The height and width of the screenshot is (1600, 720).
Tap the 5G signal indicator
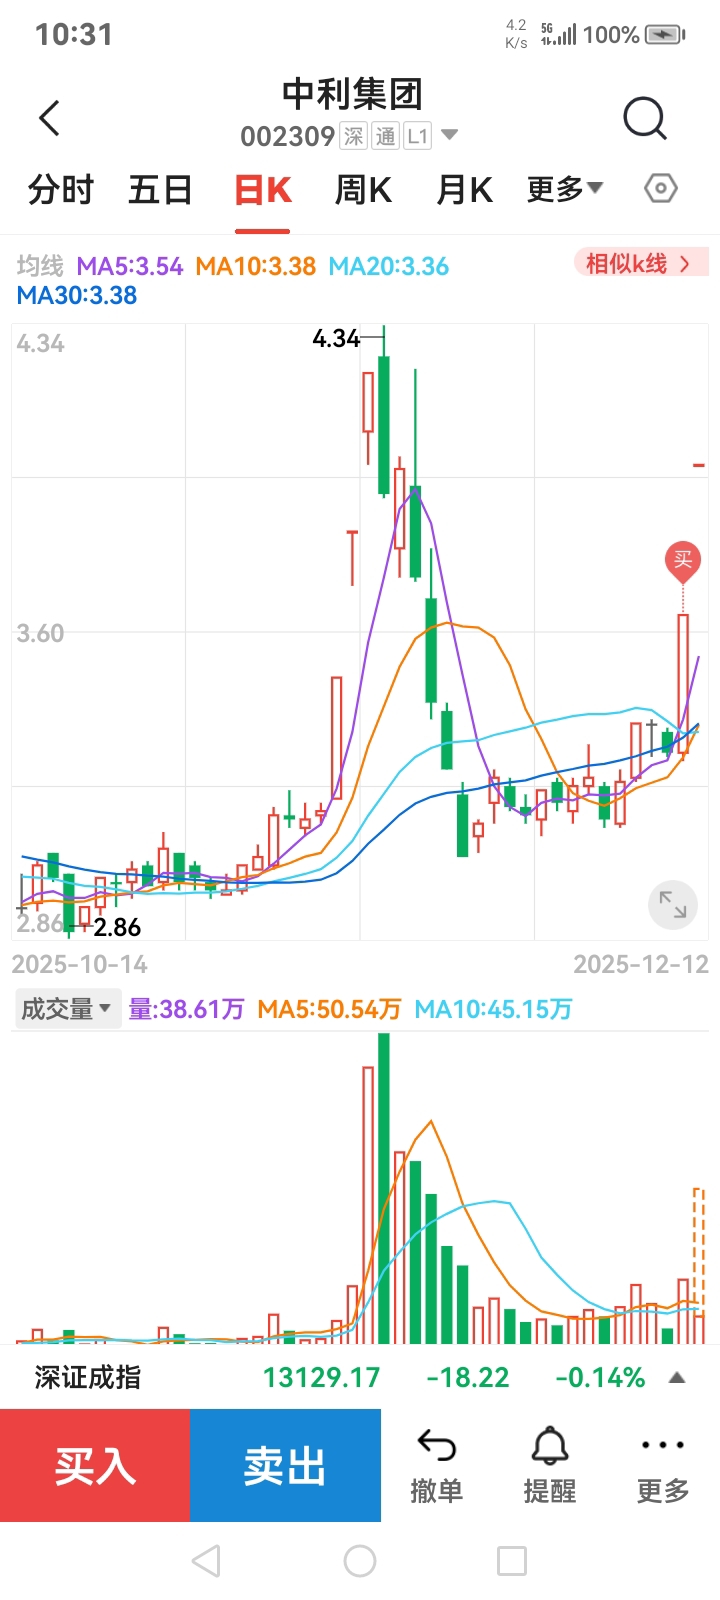558,35
